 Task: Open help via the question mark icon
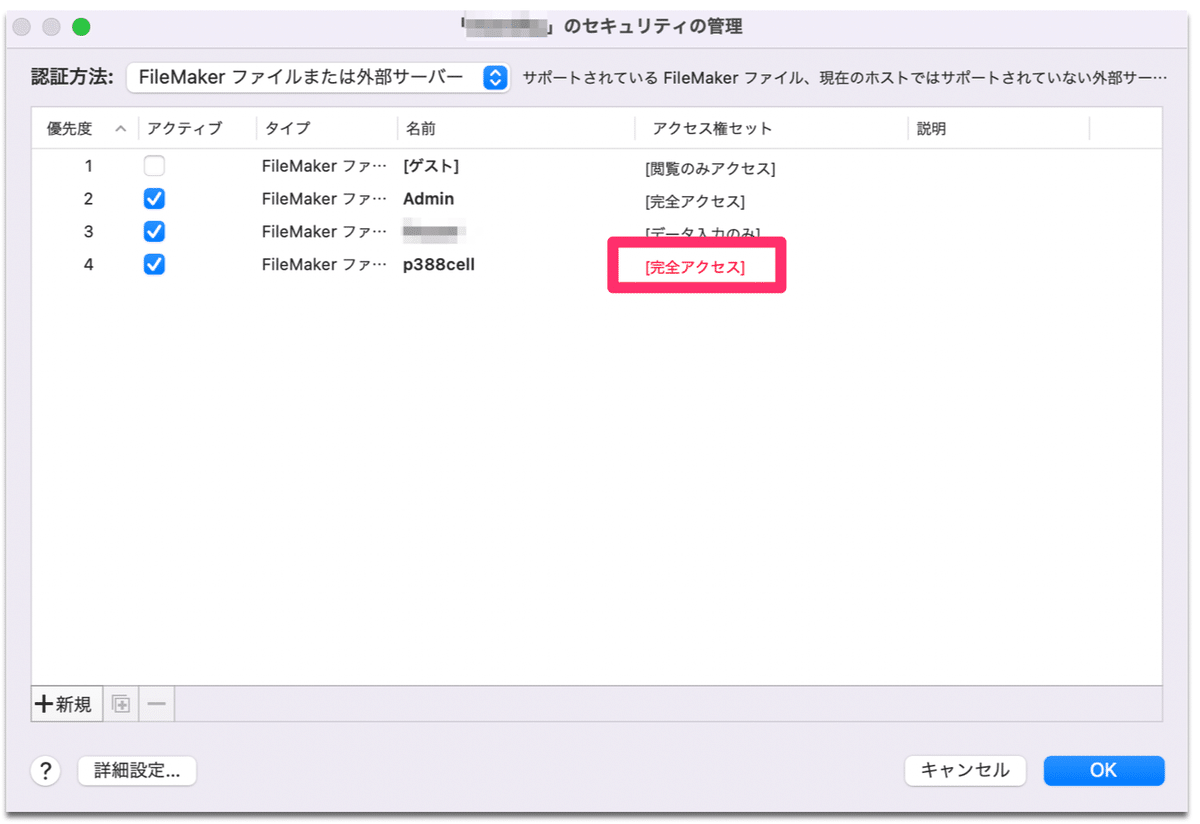45,771
